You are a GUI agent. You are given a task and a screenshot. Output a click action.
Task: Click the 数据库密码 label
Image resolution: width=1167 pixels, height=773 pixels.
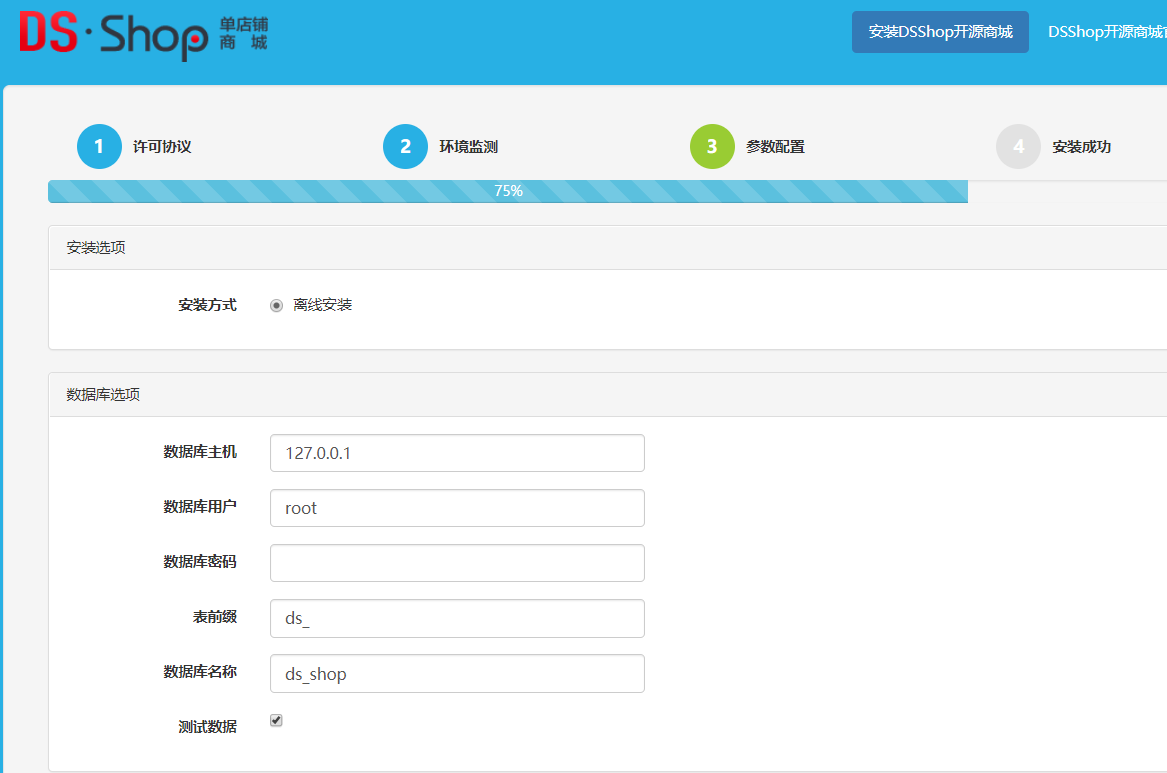pos(200,562)
